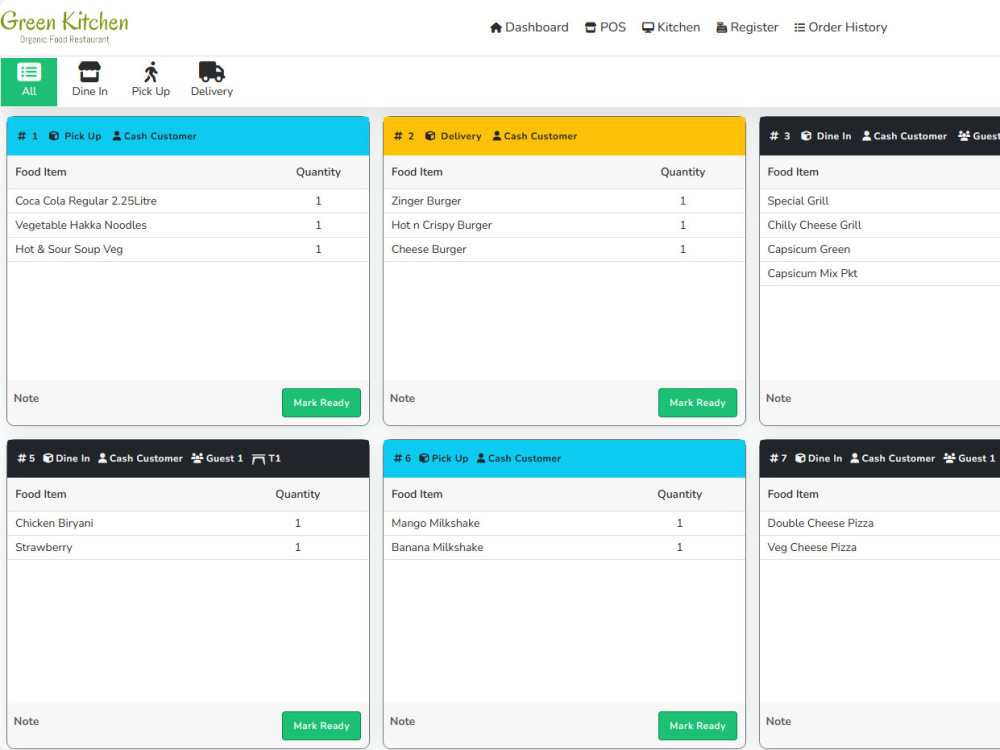
Task: Click the home icon beside Dashboard
Action: pos(496,27)
